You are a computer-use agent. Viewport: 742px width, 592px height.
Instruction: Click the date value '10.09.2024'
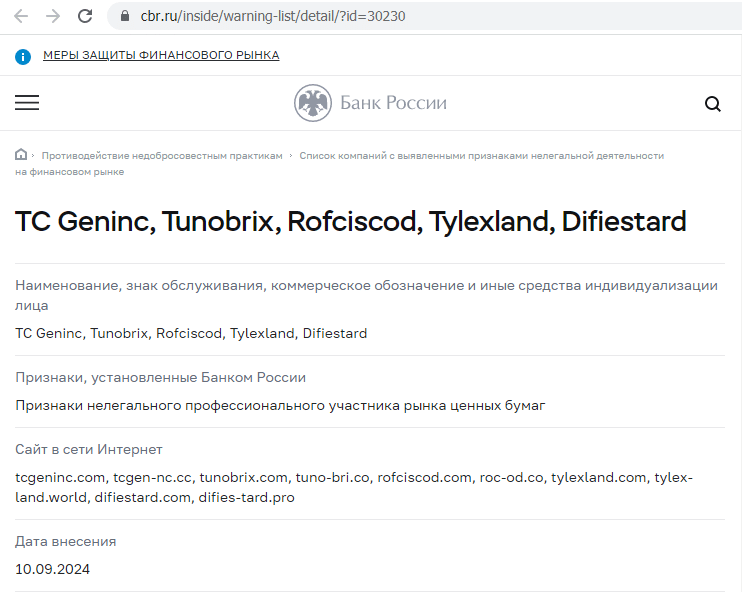click(x=53, y=569)
